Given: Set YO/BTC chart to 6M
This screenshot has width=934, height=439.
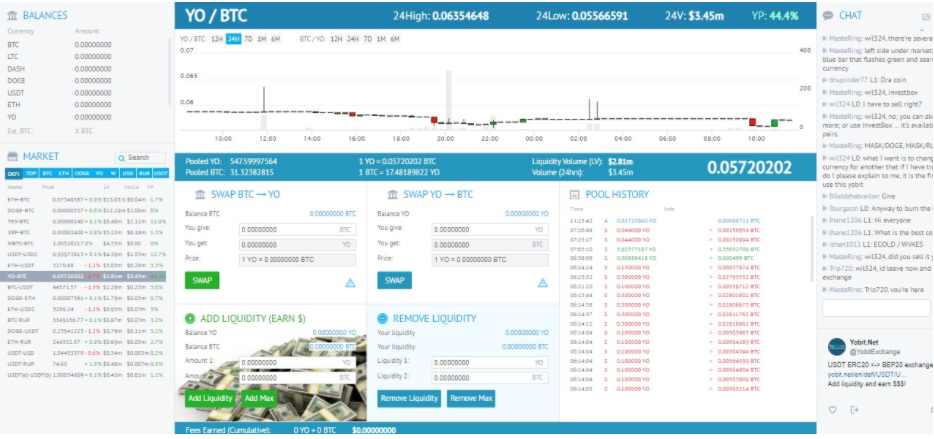Looking at the screenshot, I should (275, 39).
